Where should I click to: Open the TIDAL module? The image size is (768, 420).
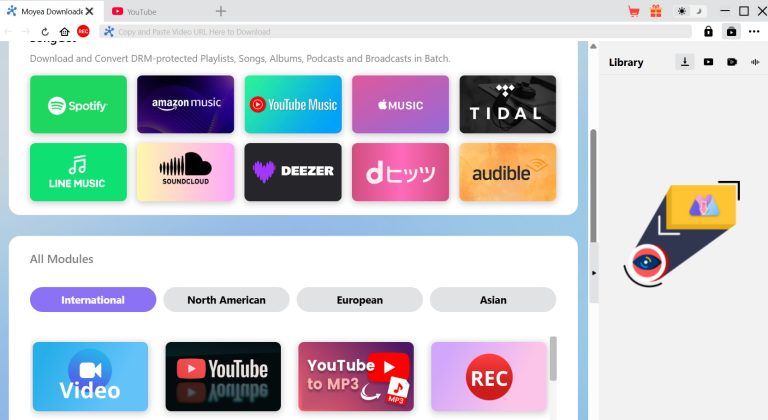(x=507, y=104)
